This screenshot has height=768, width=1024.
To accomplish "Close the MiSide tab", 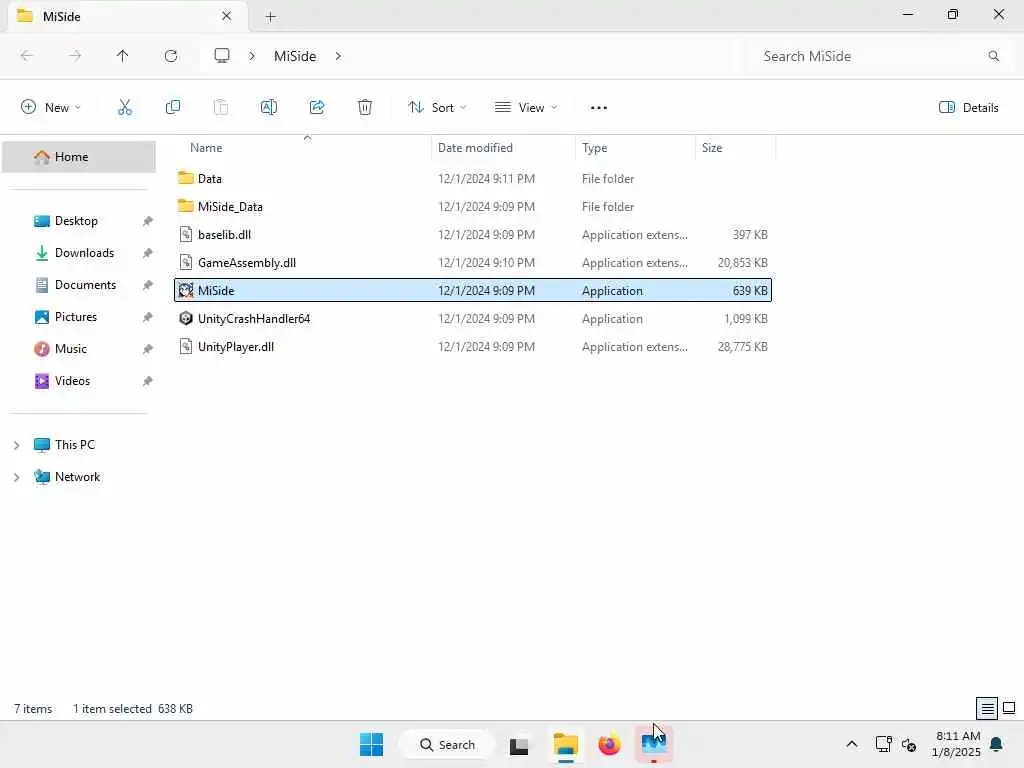I will tap(226, 16).
